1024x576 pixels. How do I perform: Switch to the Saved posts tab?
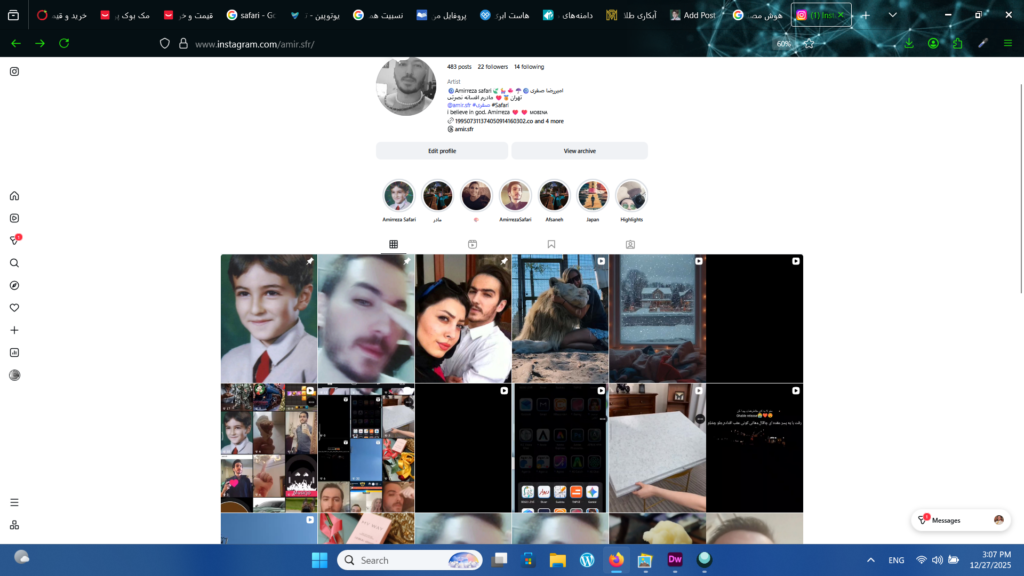coord(551,244)
